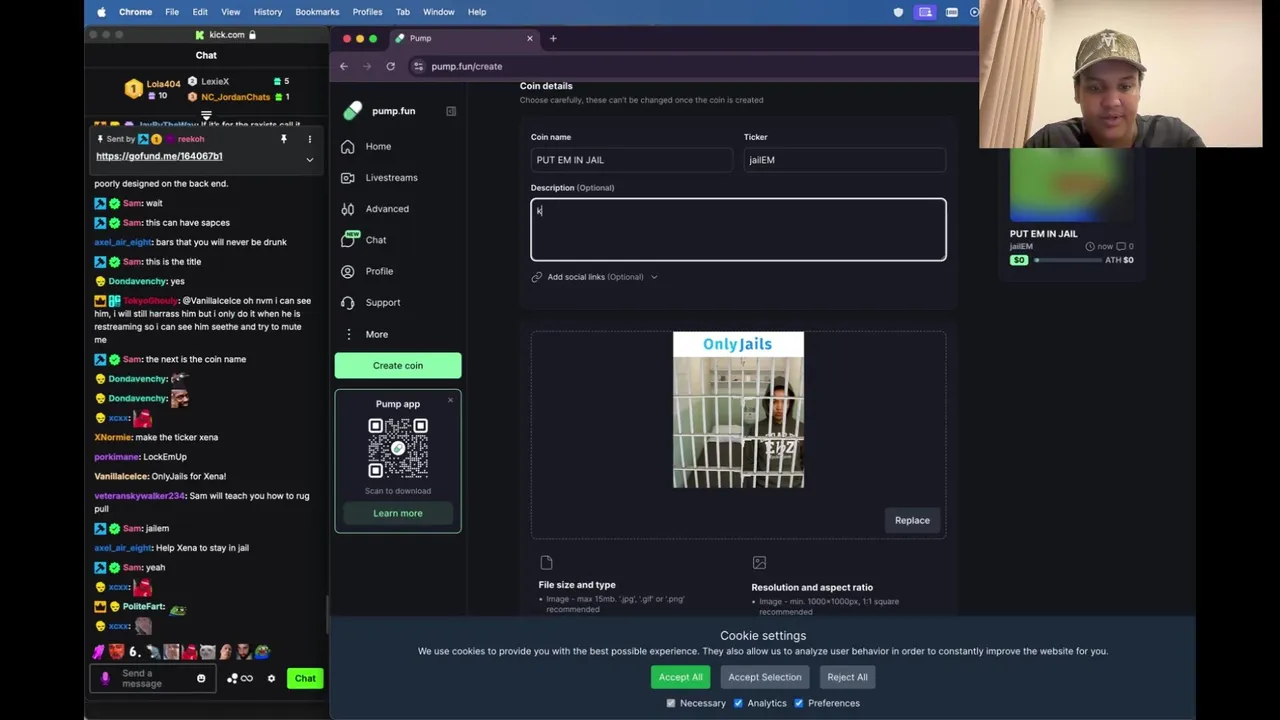Click the link icon beside Add social links
Screen dimensions: 1280x720
pos(537,277)
